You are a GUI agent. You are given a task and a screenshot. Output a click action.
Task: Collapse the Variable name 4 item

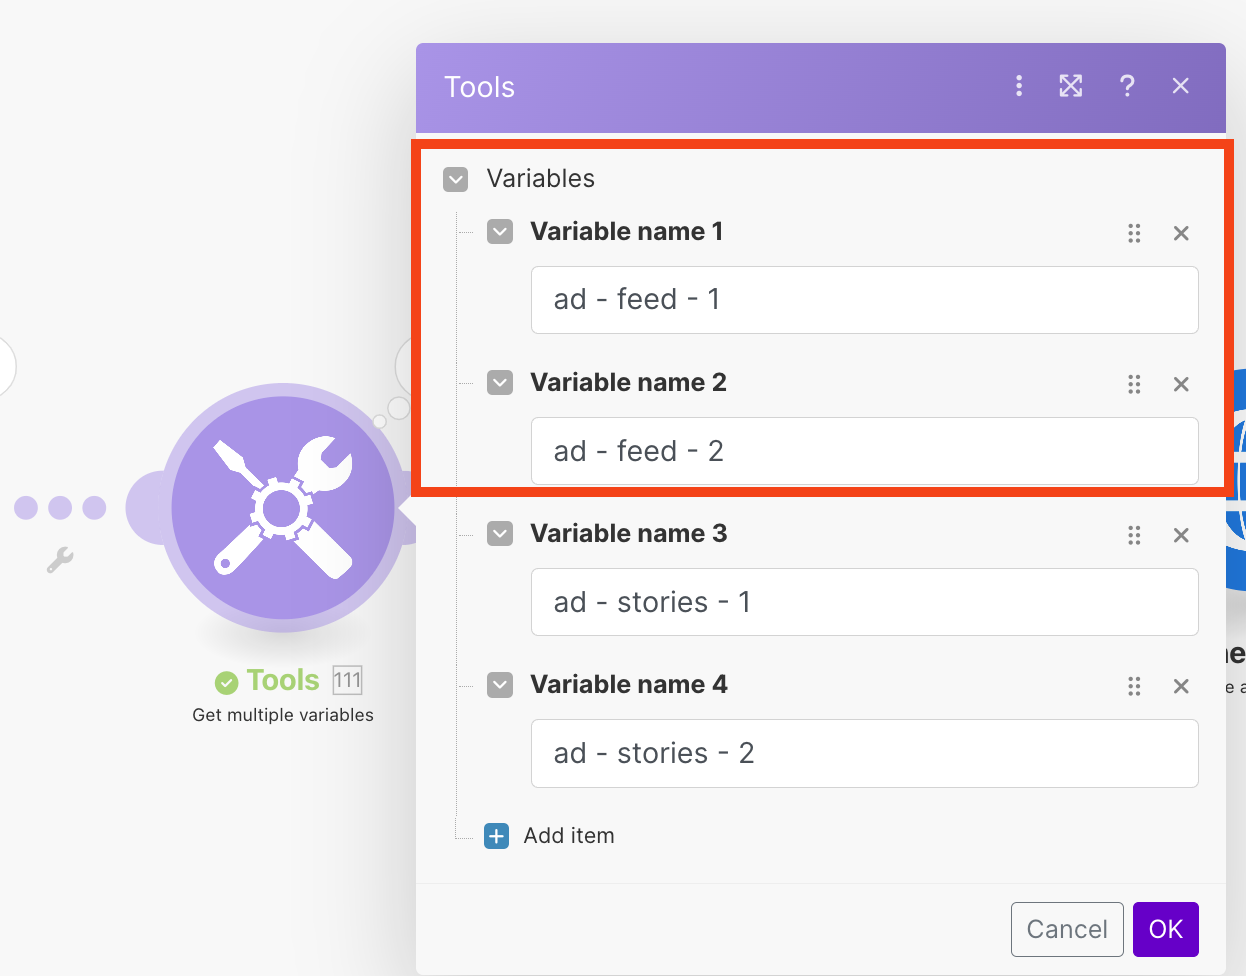pyautogui.click(x=500, y=685)
